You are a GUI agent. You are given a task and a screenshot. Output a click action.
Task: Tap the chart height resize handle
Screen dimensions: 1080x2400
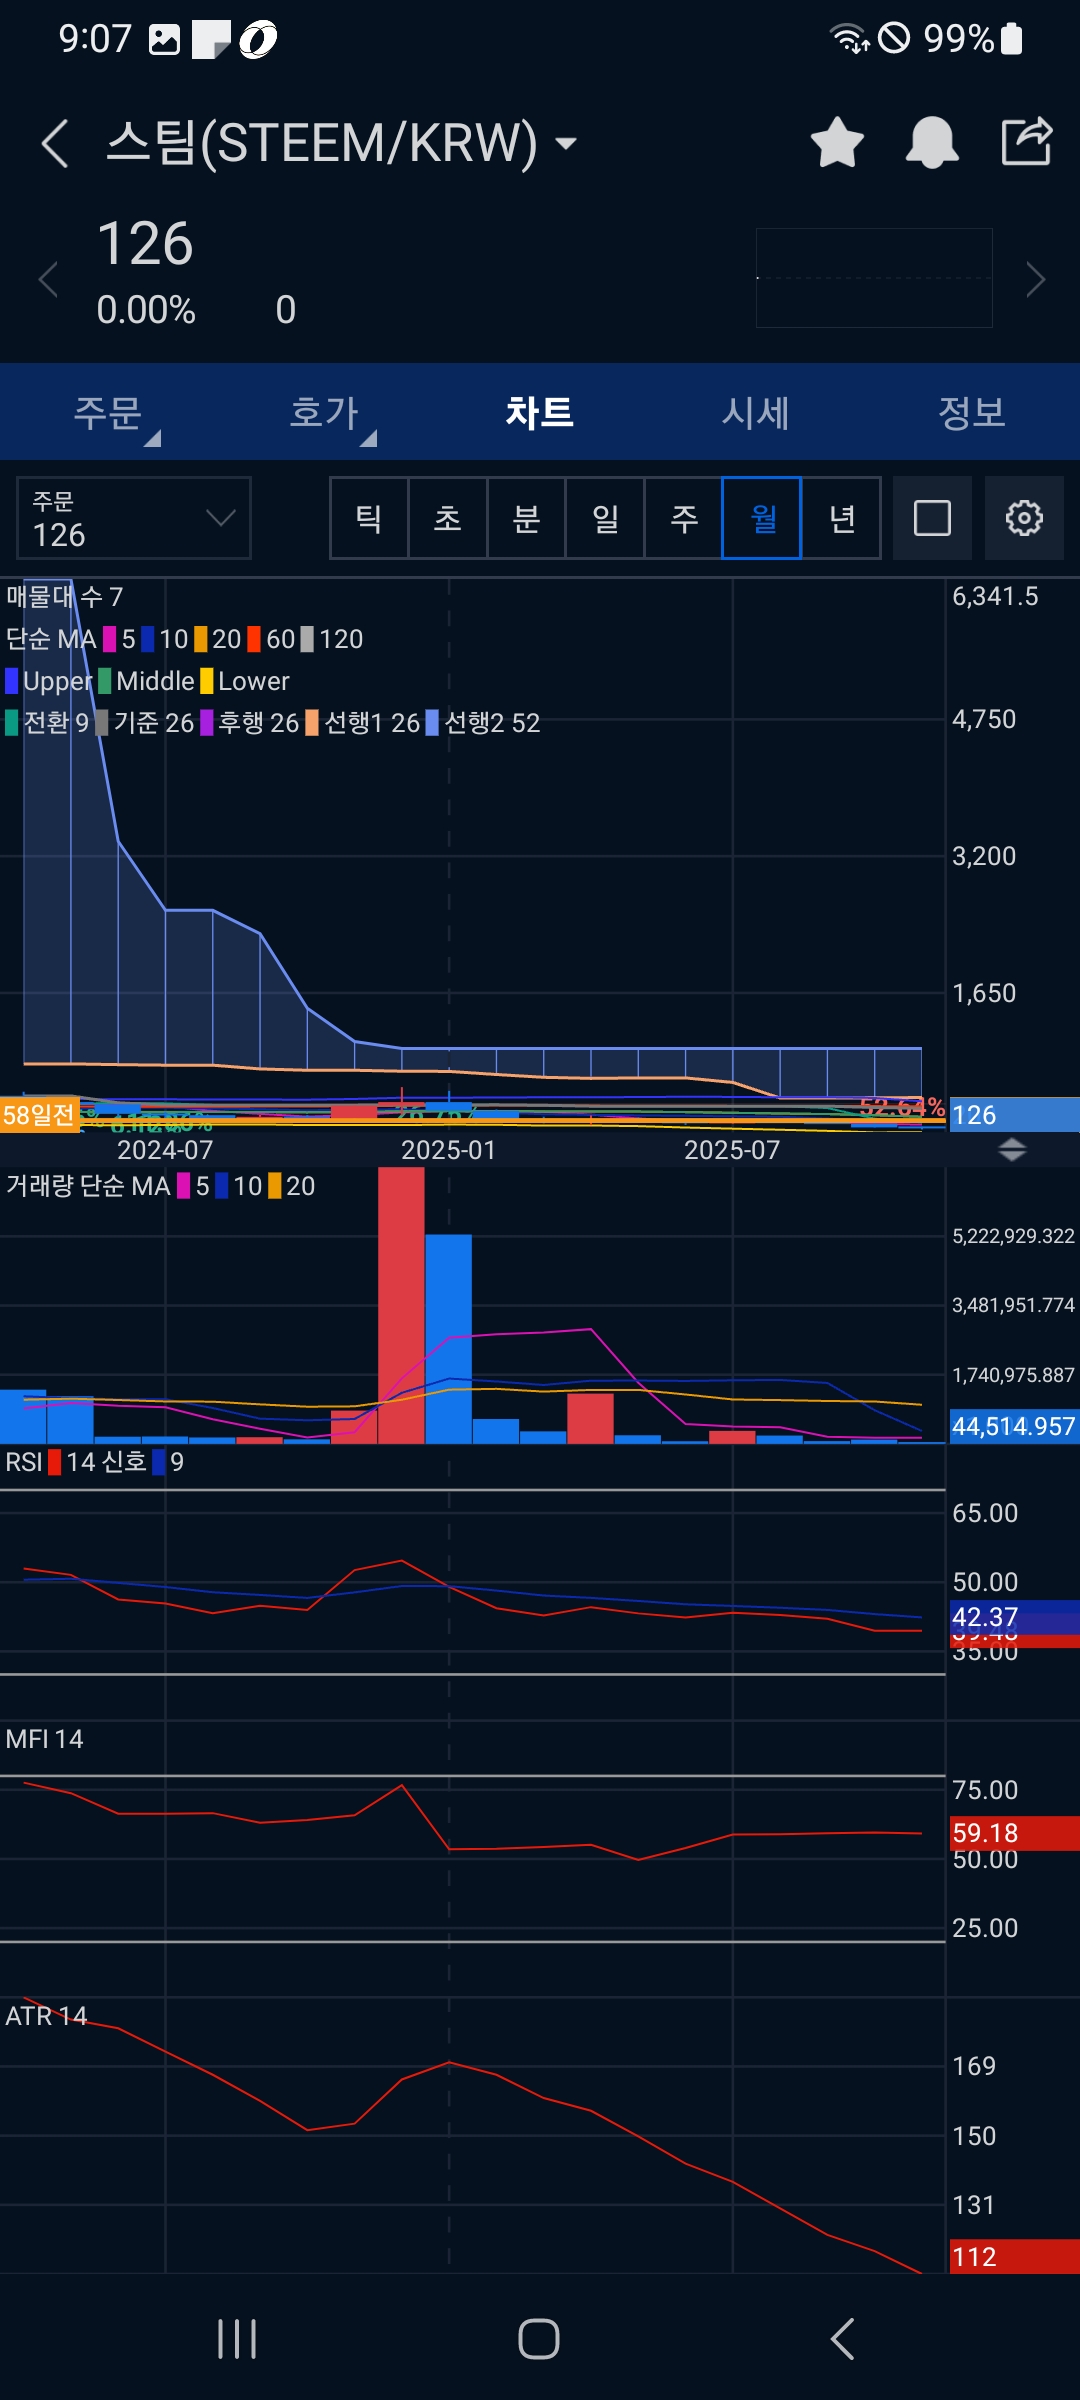(x=1012, y=1150)
